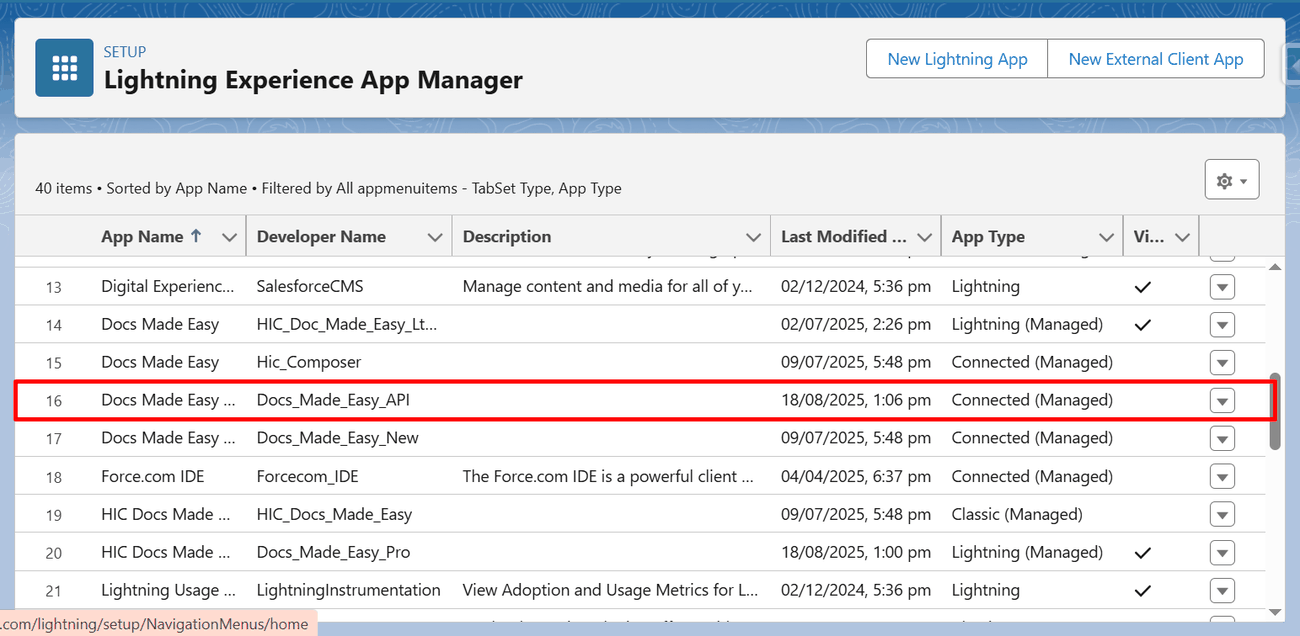
Task: Click visible checkmark in LightningInstrumentation row
Action: 1143,591
